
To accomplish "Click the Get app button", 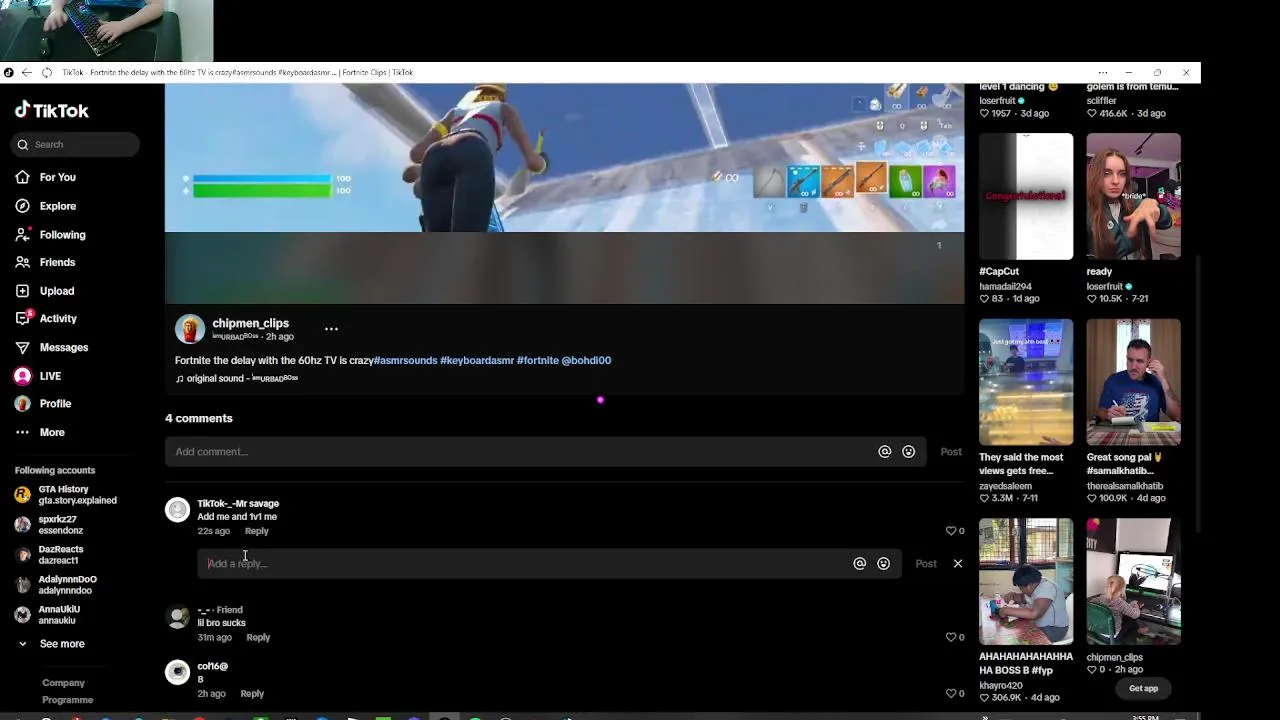I will pyautogui.click(x=1143, y=688).
